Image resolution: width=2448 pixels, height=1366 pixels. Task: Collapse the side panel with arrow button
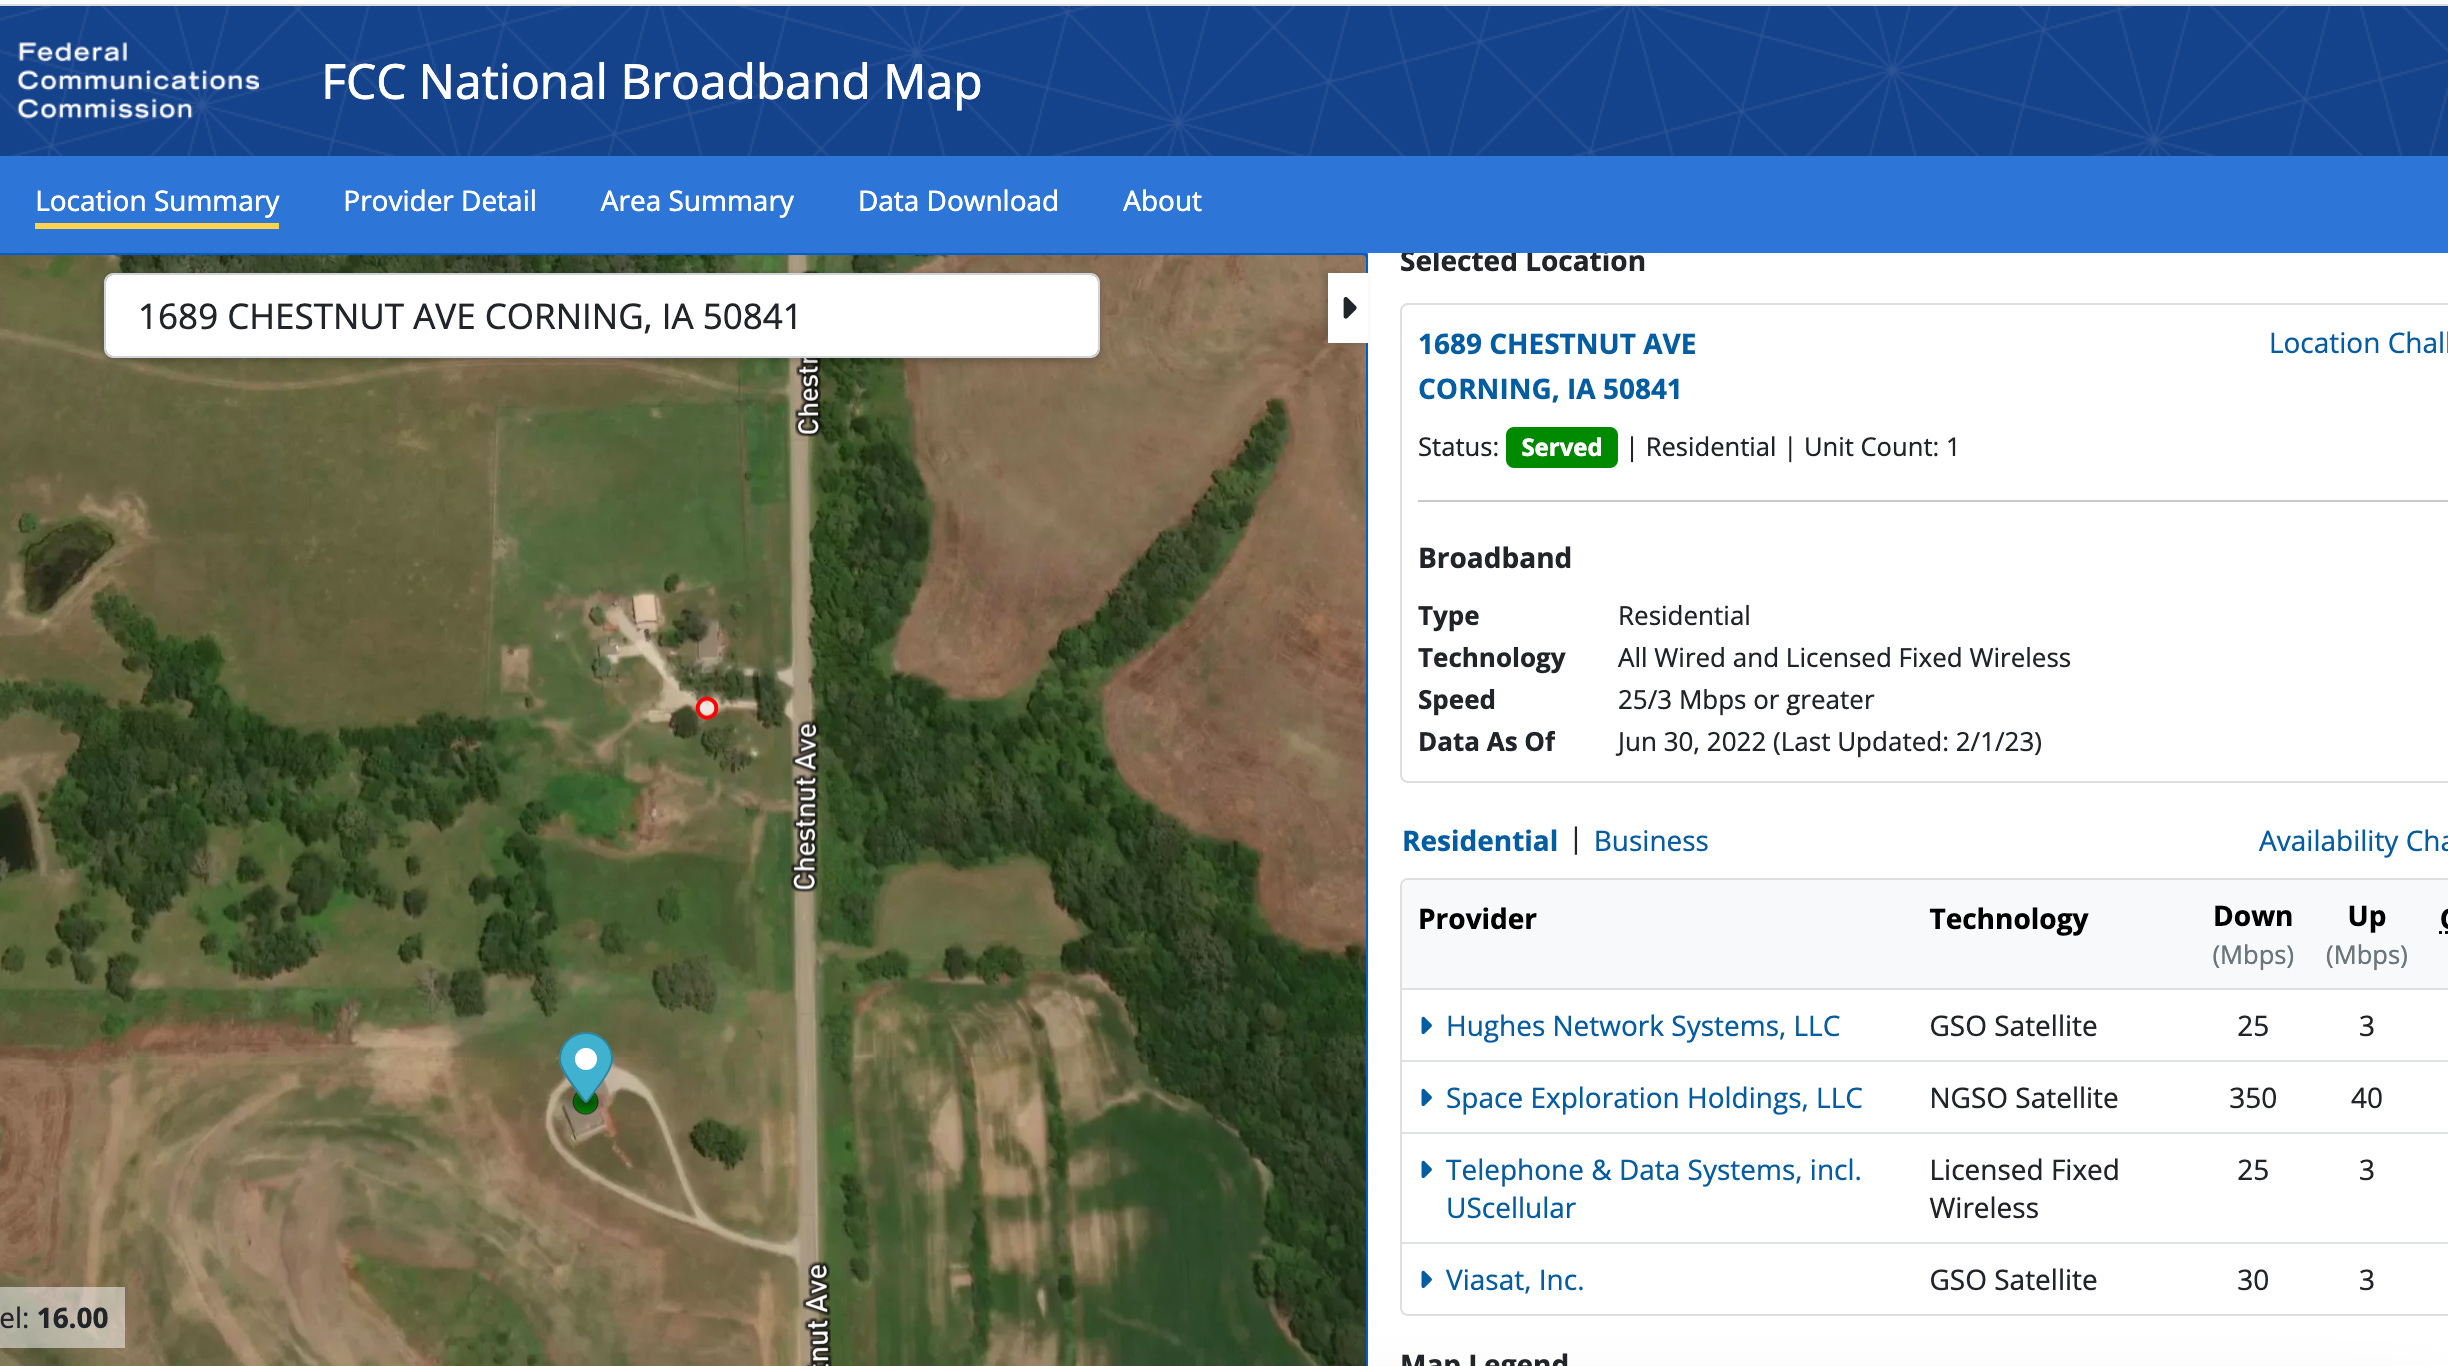[x=1348, y=308]
